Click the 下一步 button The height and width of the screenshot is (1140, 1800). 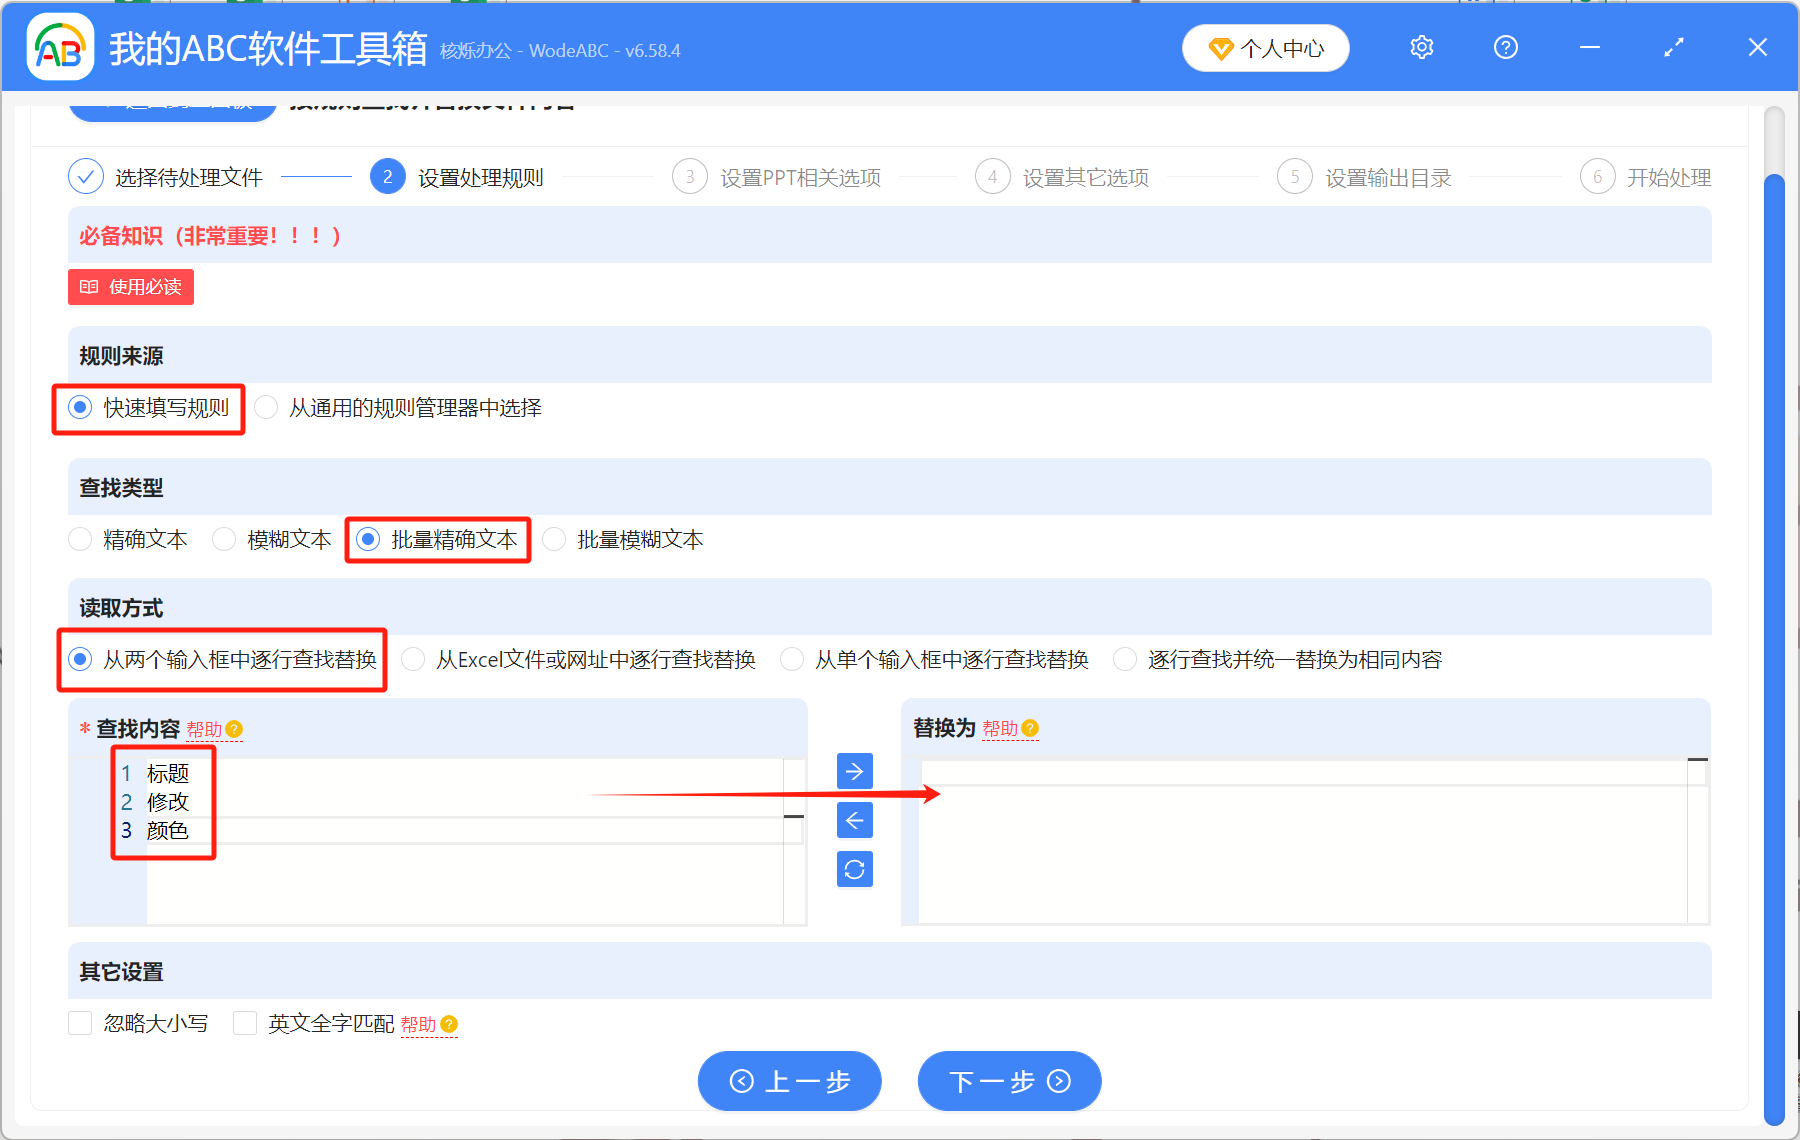click(1008, 1081)
